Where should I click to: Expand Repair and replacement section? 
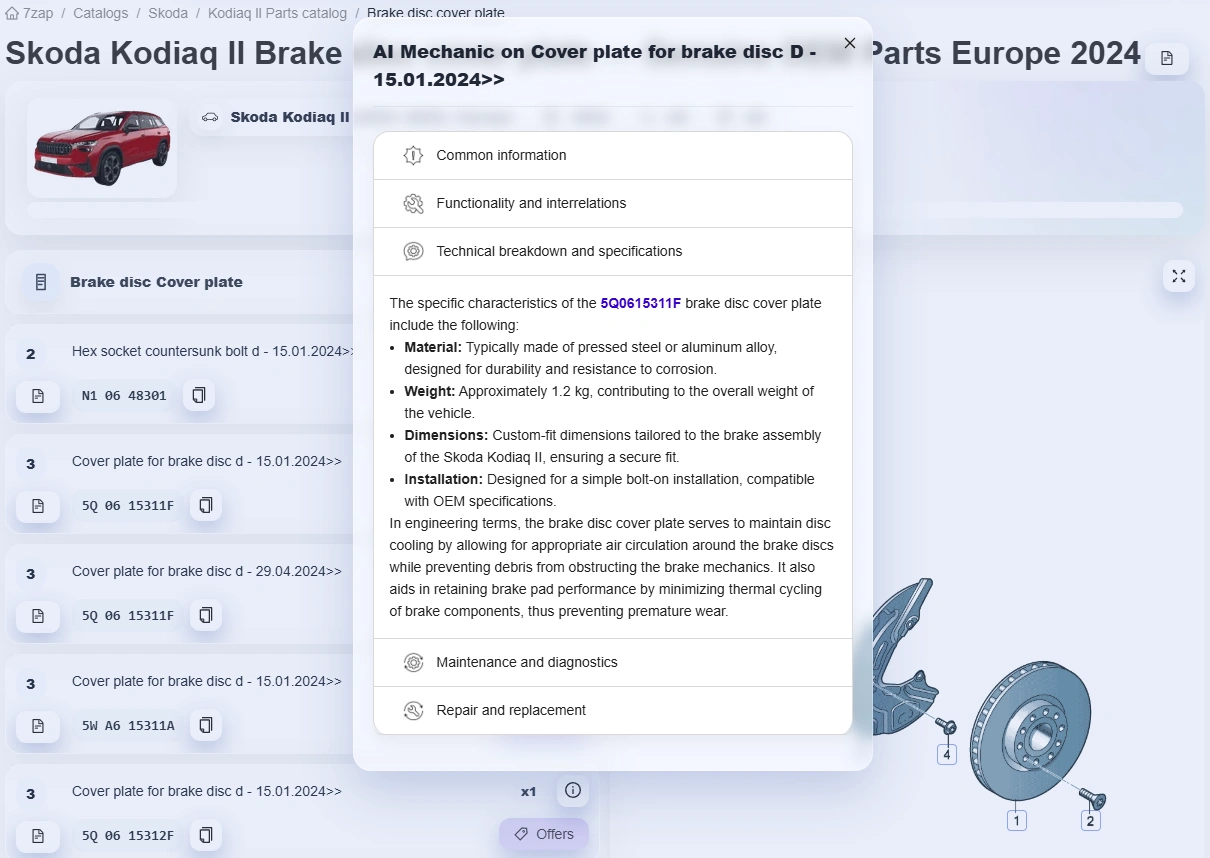coord(612,711)
